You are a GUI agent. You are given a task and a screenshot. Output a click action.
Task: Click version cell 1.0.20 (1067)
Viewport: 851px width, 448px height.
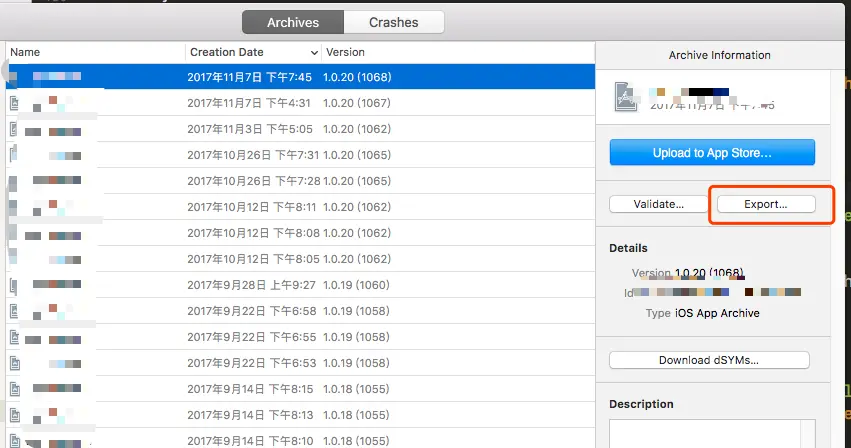(x=357, y=103)
